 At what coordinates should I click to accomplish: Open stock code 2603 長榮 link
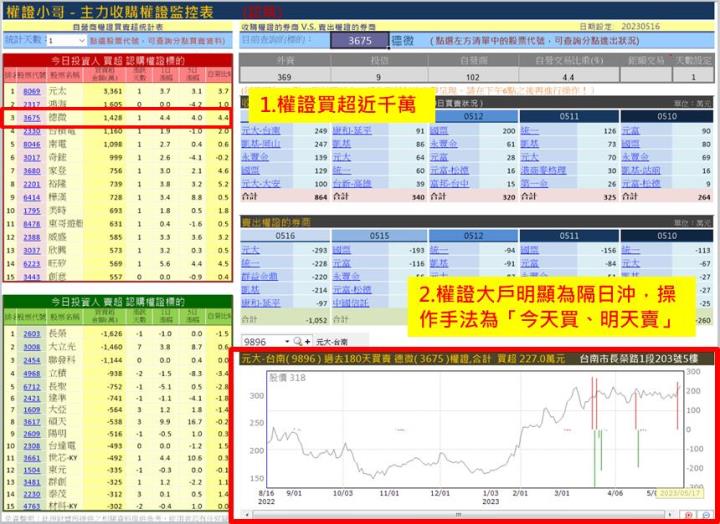(x=32, y=334)
